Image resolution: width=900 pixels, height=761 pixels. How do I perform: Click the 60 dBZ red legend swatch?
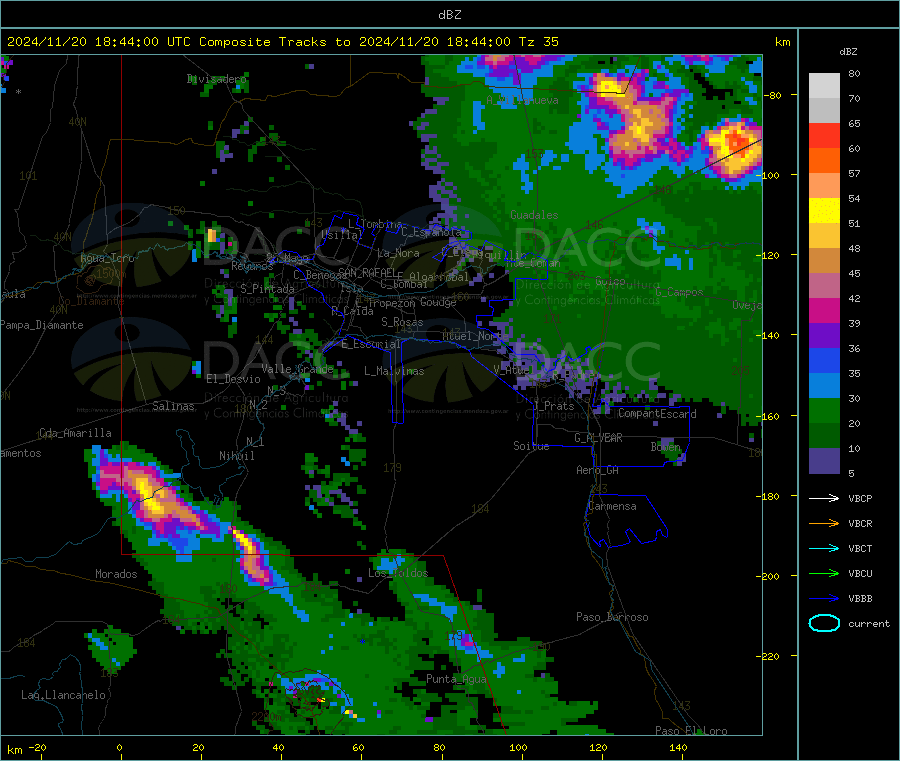[824, 135]
